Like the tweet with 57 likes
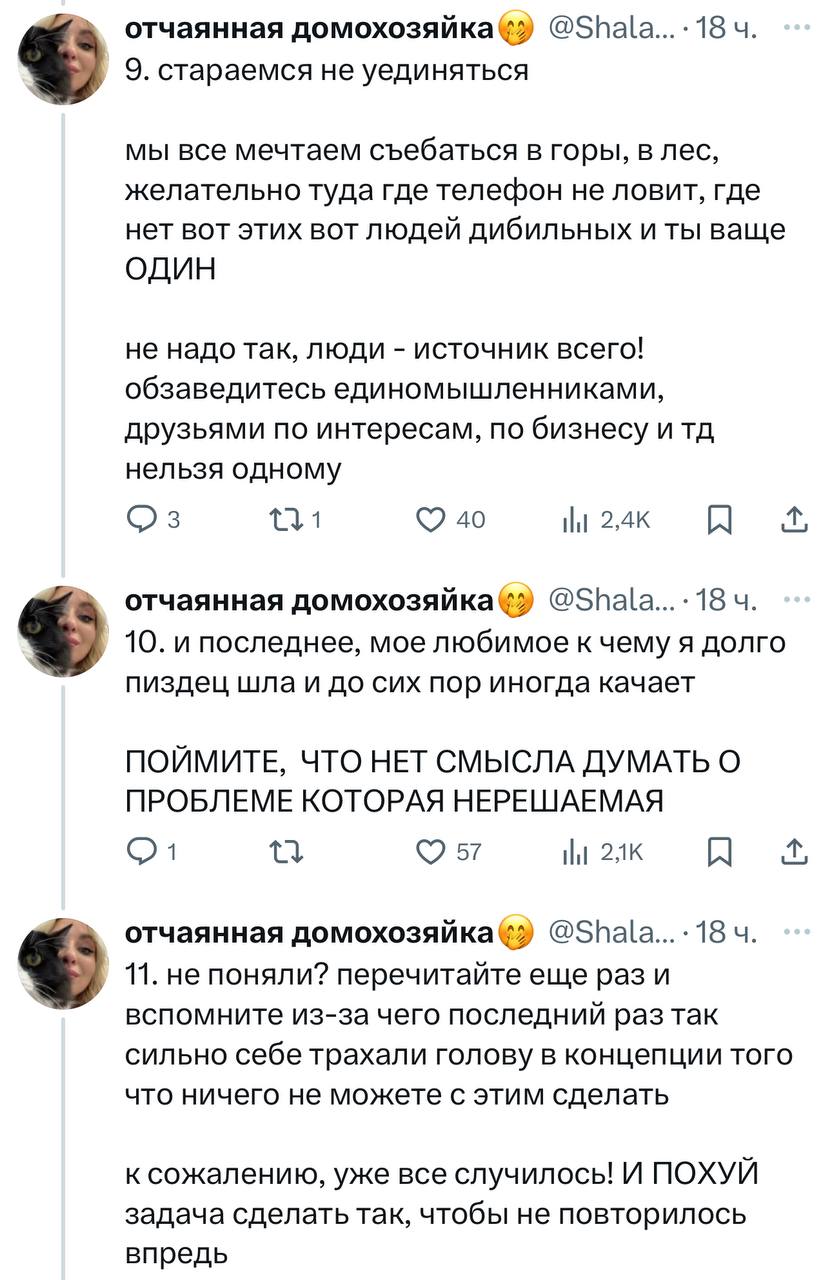 tap(431, 851)
